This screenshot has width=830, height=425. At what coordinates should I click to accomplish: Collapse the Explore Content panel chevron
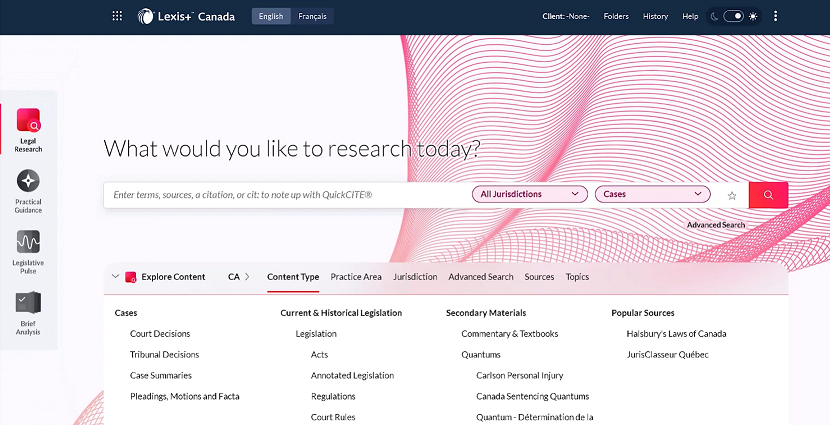click(x=115, y=276)
